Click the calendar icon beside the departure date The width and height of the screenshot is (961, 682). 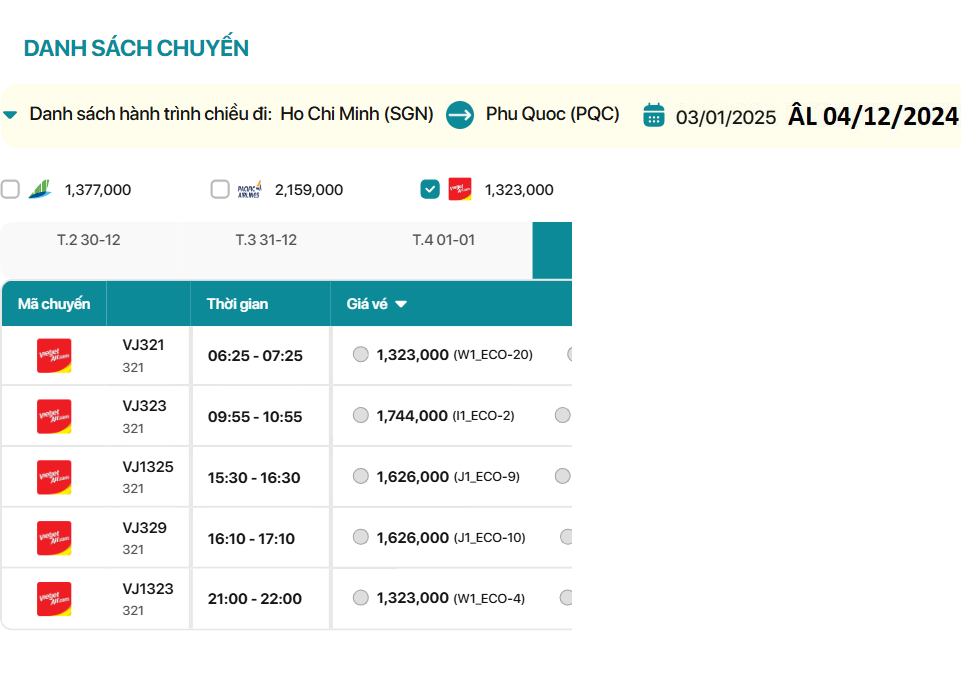click(653, 115)
